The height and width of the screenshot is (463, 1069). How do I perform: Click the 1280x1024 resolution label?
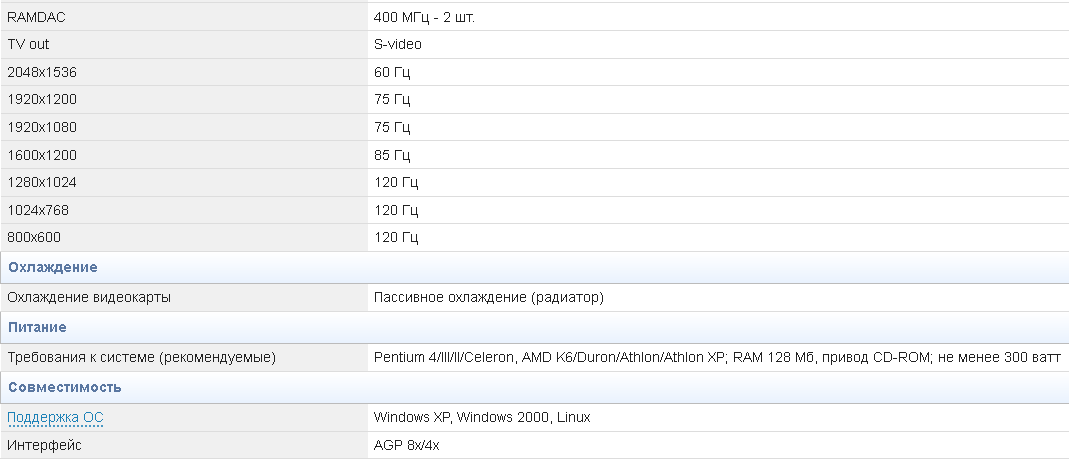pos(42,182)
